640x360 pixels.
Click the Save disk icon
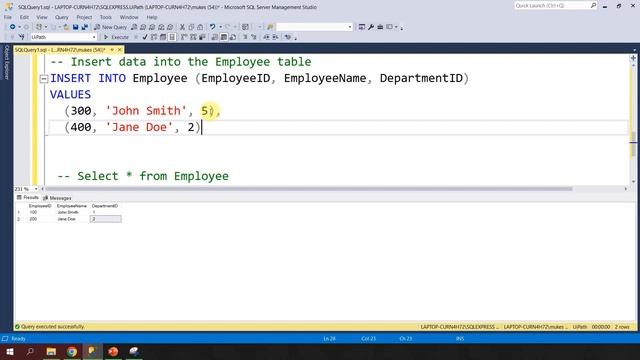[x=76, y=27]
